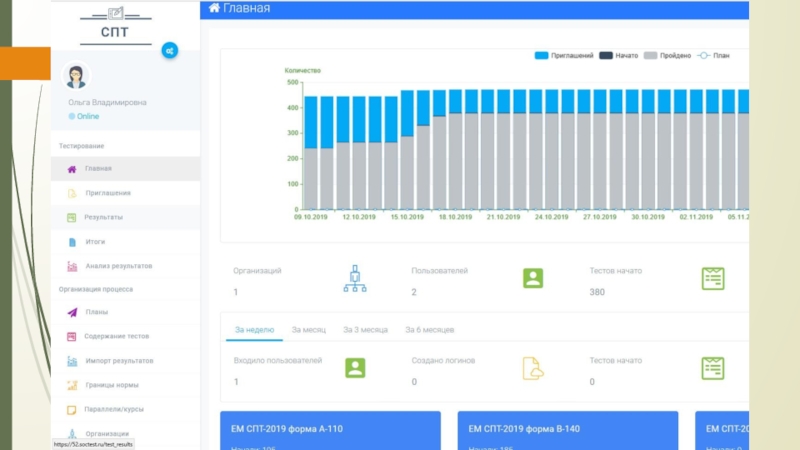Click the Создано логинов yellow file icon

[x=533, y=368]
